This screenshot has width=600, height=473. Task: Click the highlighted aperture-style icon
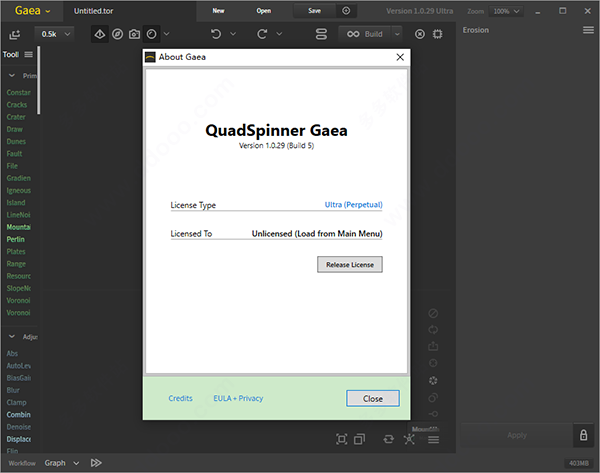(x=433, y=380)
